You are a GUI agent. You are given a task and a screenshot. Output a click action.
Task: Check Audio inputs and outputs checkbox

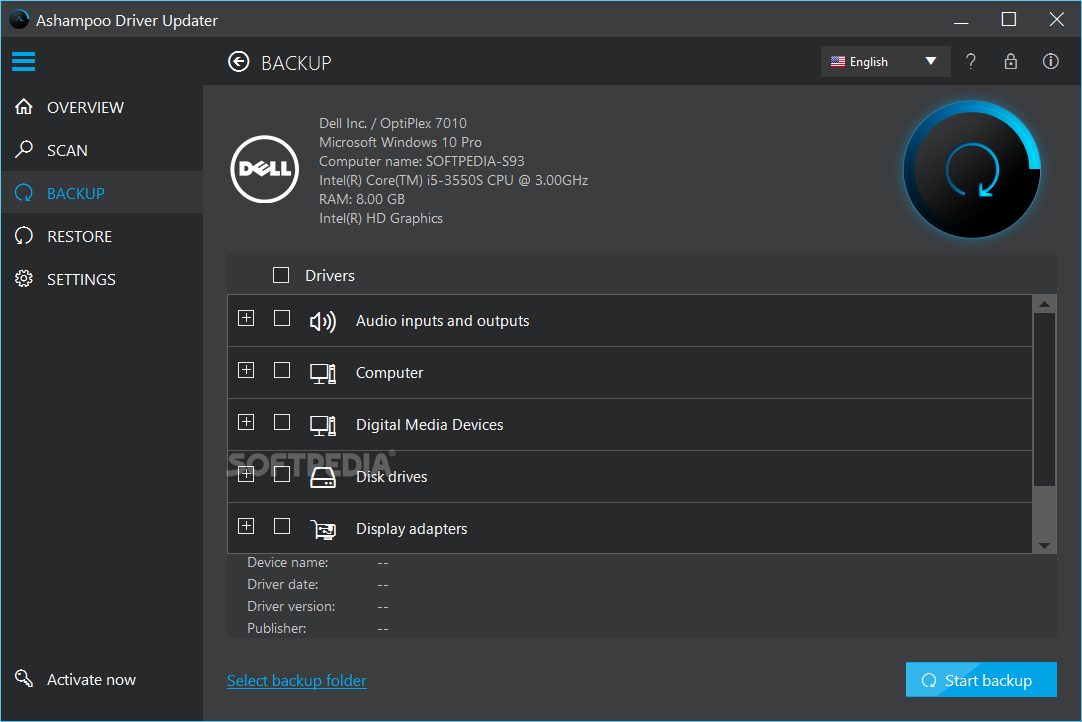(282, 318)
